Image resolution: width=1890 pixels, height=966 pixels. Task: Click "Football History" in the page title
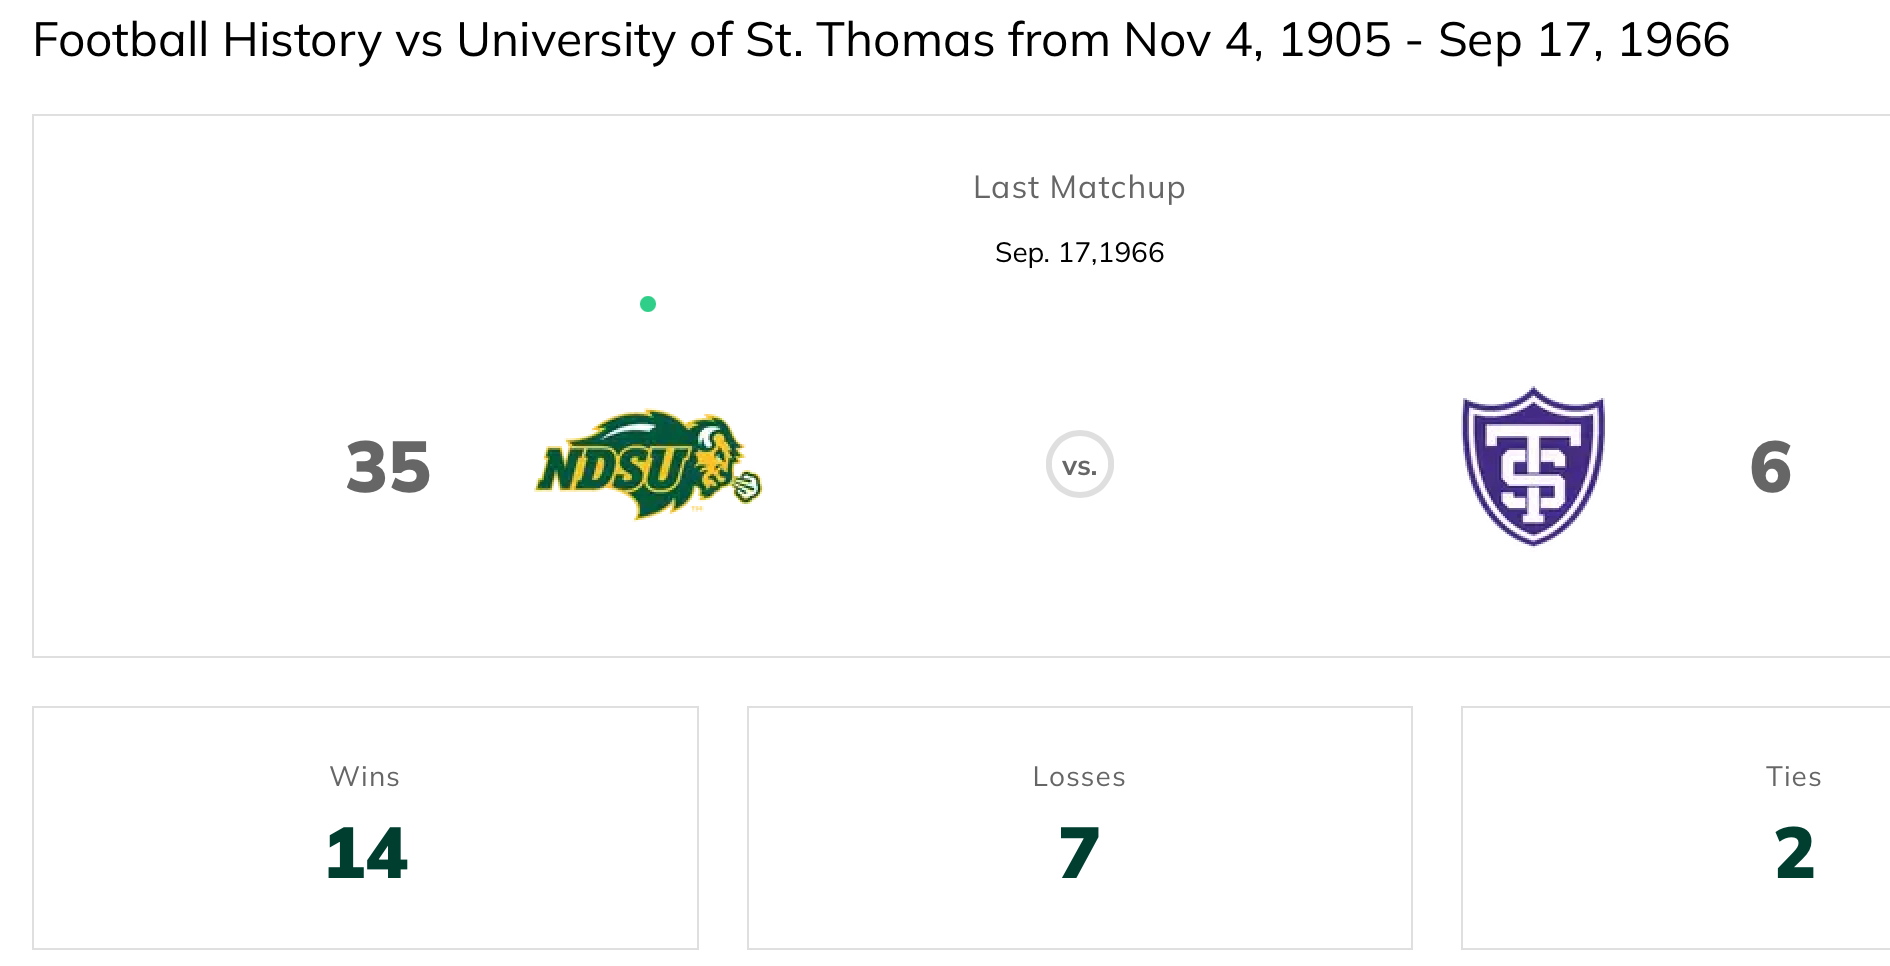pyautogui.click(x=207, y=41)
